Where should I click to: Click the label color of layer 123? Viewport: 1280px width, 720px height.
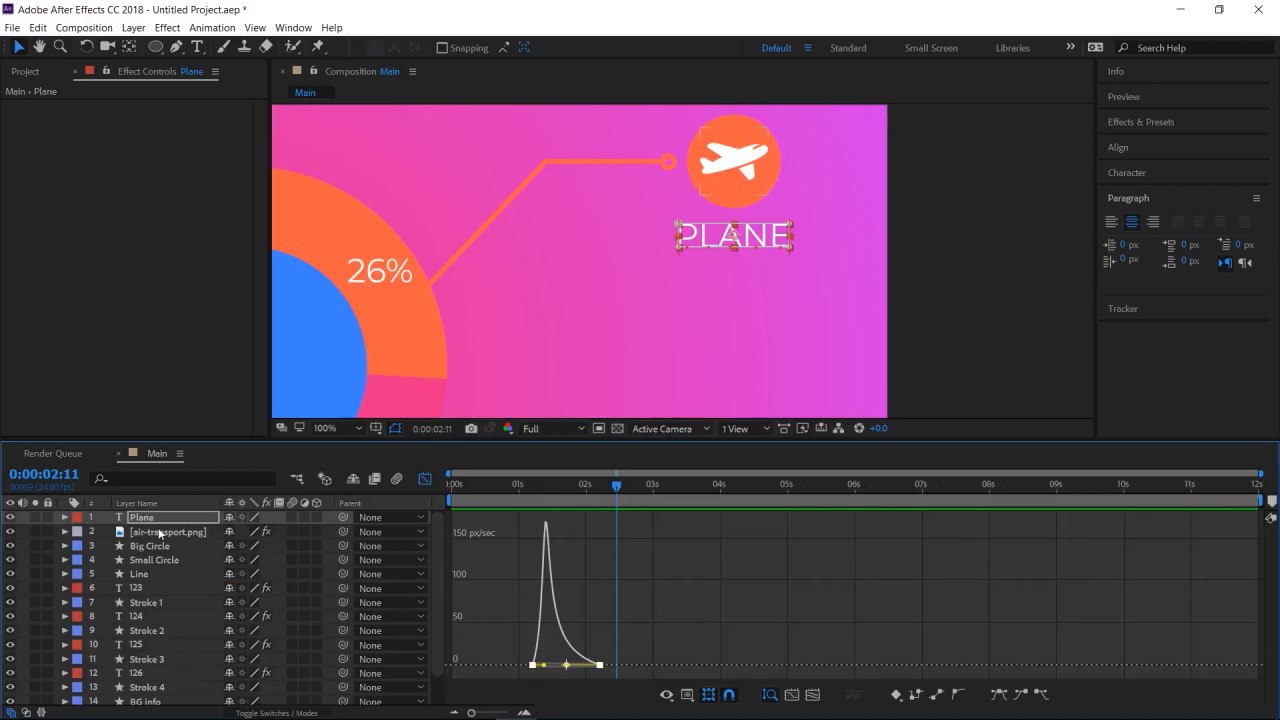[77, 588]
